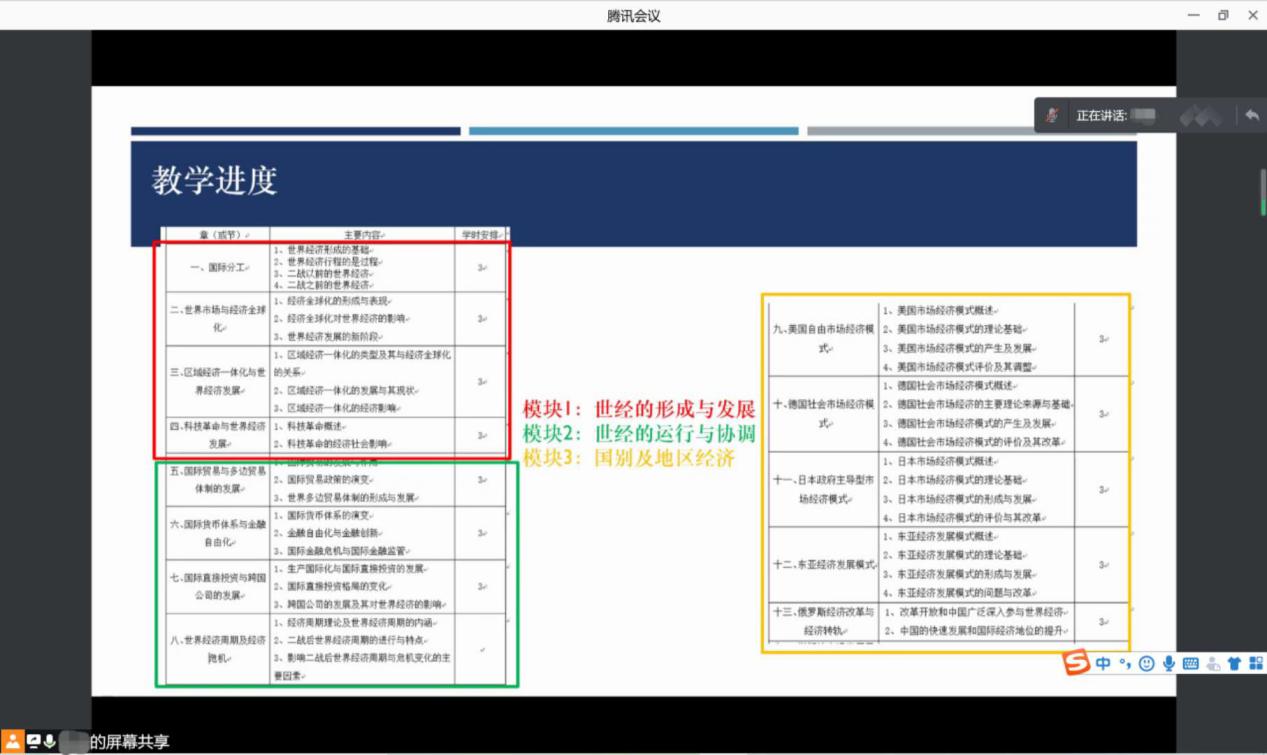Open the Sogou emoji smiley panel
Image resolution: width=1267 pixels, height=755 pixels.
tap(1146, 663)
